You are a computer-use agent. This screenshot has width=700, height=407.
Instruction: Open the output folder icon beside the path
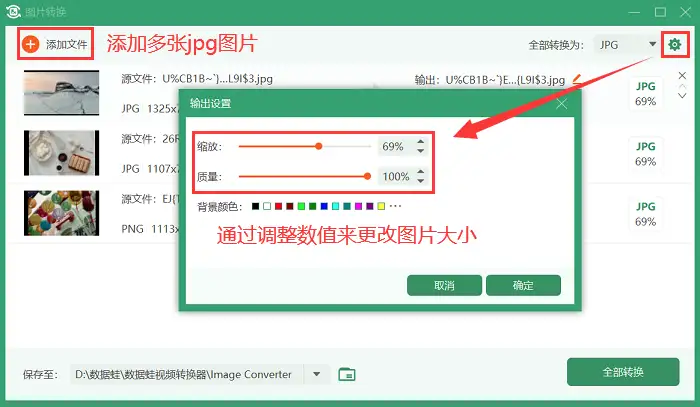coord(347,374)
